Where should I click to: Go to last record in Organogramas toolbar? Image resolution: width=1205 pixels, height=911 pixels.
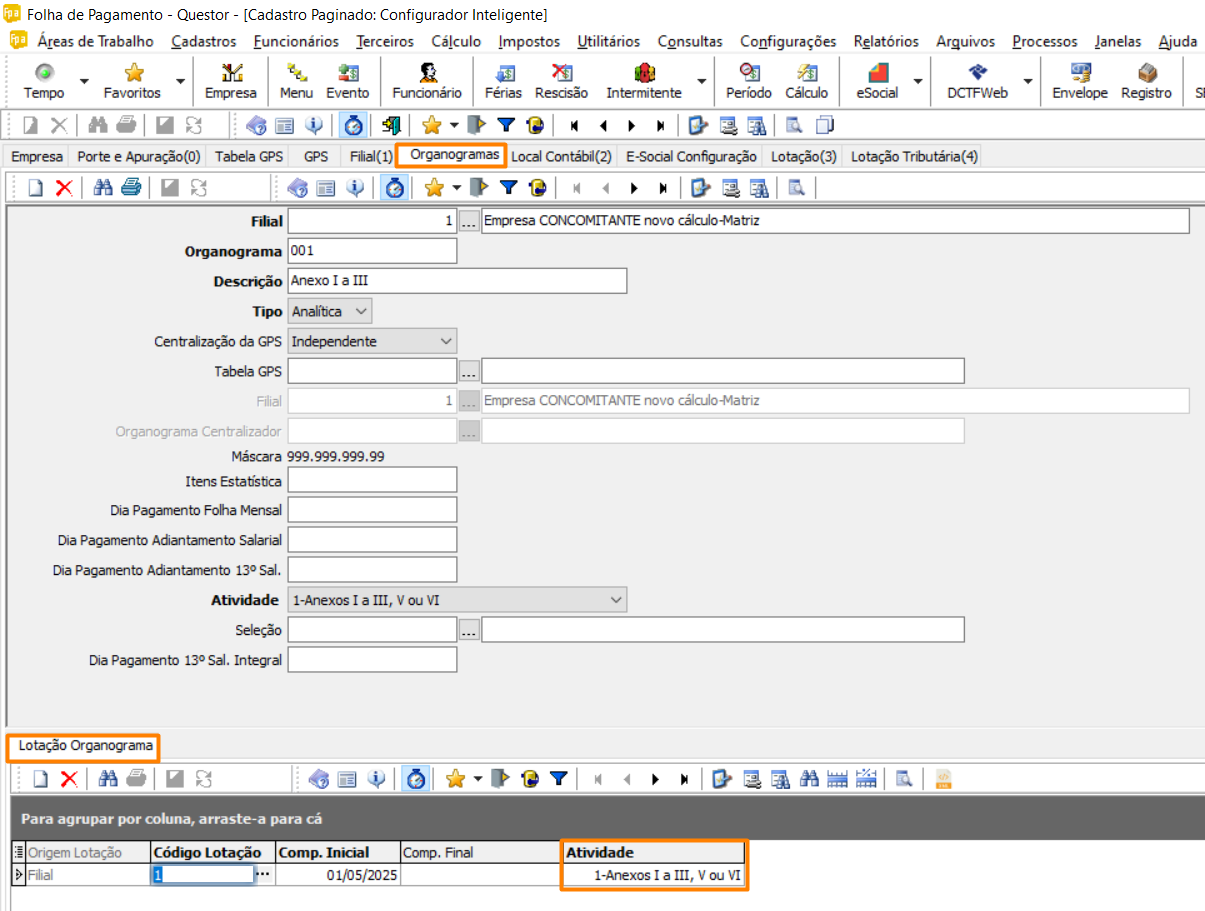coord(662,187)
